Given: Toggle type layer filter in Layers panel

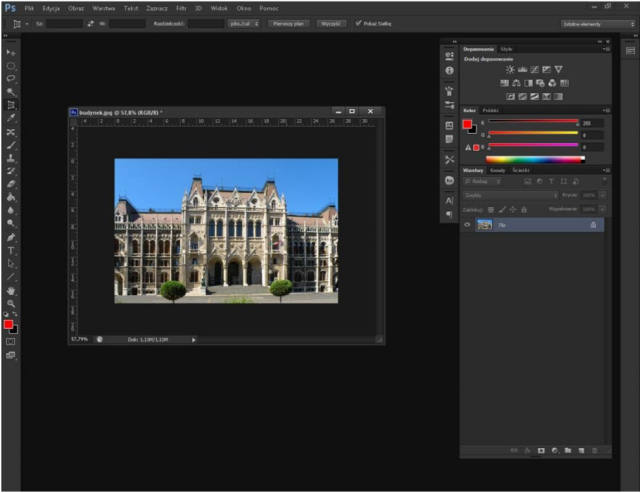Looking at the screenshot, I should pos(551,181).
